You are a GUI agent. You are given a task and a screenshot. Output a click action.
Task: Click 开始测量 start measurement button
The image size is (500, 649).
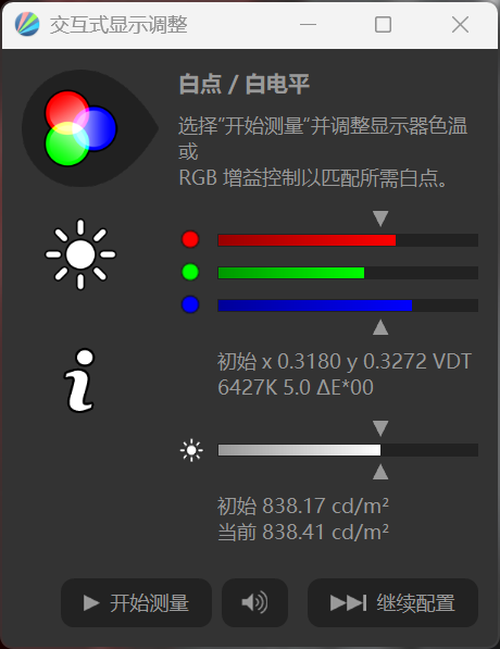136,603
